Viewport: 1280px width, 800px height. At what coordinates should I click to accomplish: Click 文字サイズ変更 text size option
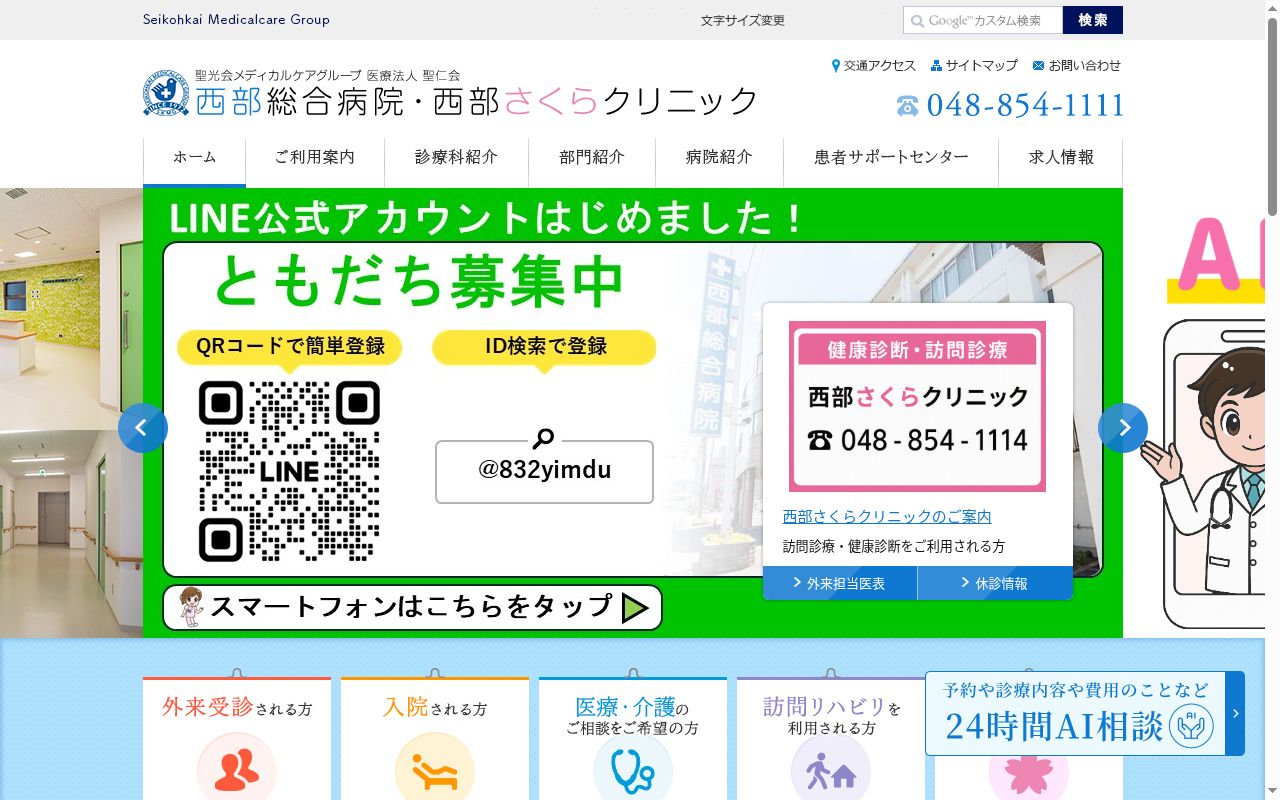(x=743, y=20)
